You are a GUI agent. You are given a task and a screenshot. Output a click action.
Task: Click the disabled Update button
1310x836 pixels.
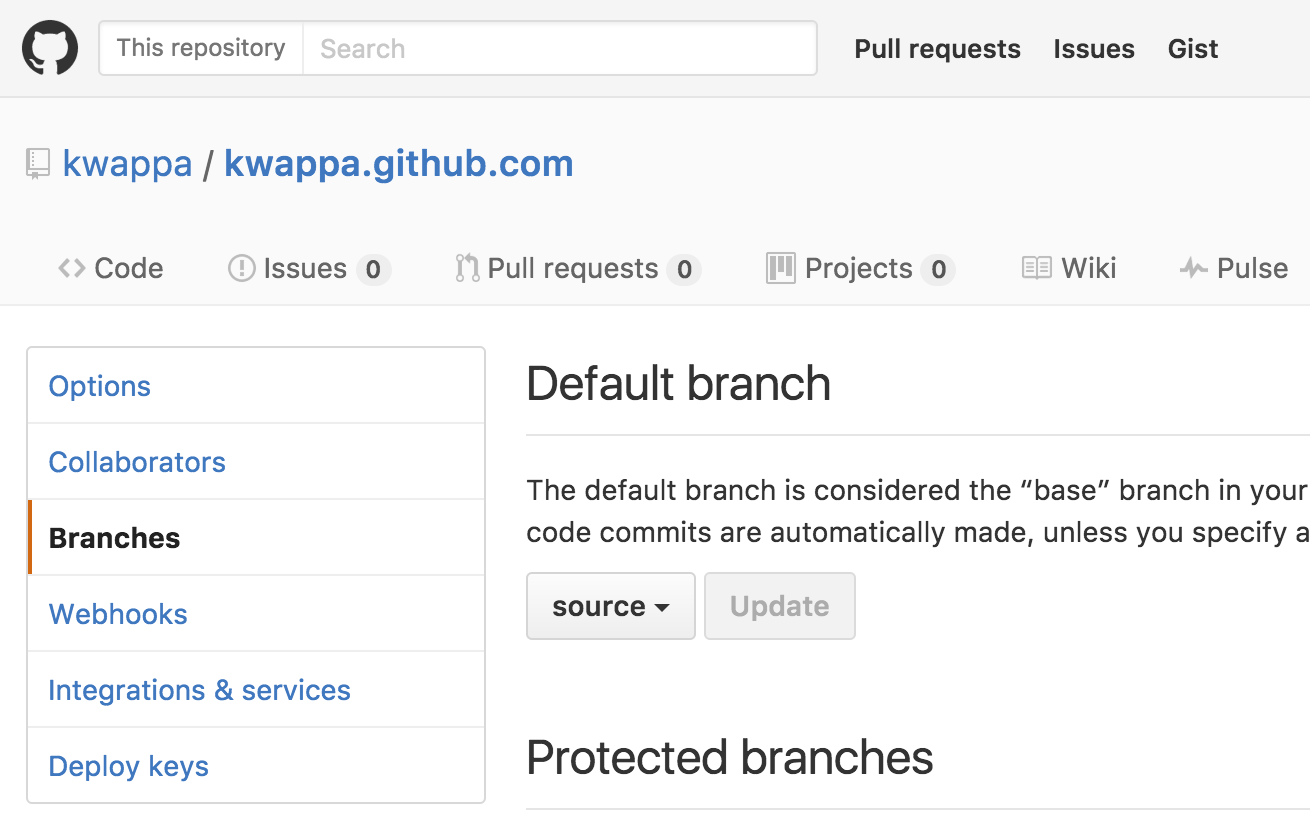click(x=780, y=606)
